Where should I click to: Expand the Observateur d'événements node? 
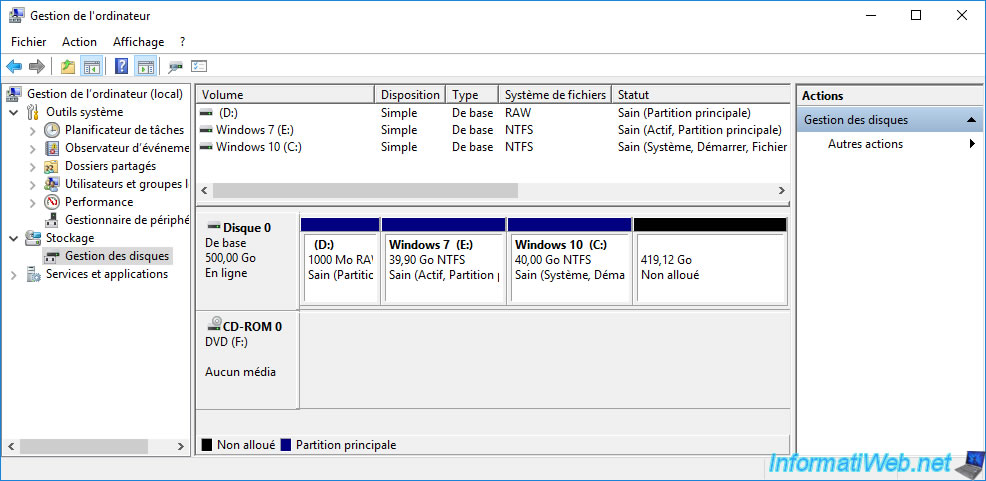coord(33,149)
